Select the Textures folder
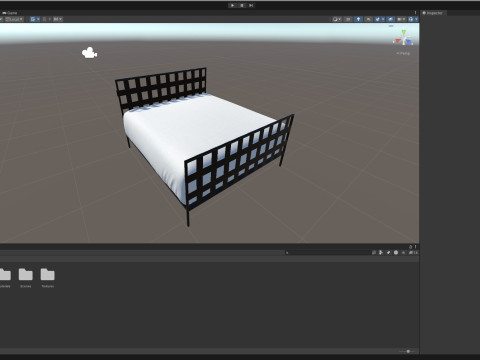This screenshot has width=480, height=360. pyautogui.click(x=48, y=278)
